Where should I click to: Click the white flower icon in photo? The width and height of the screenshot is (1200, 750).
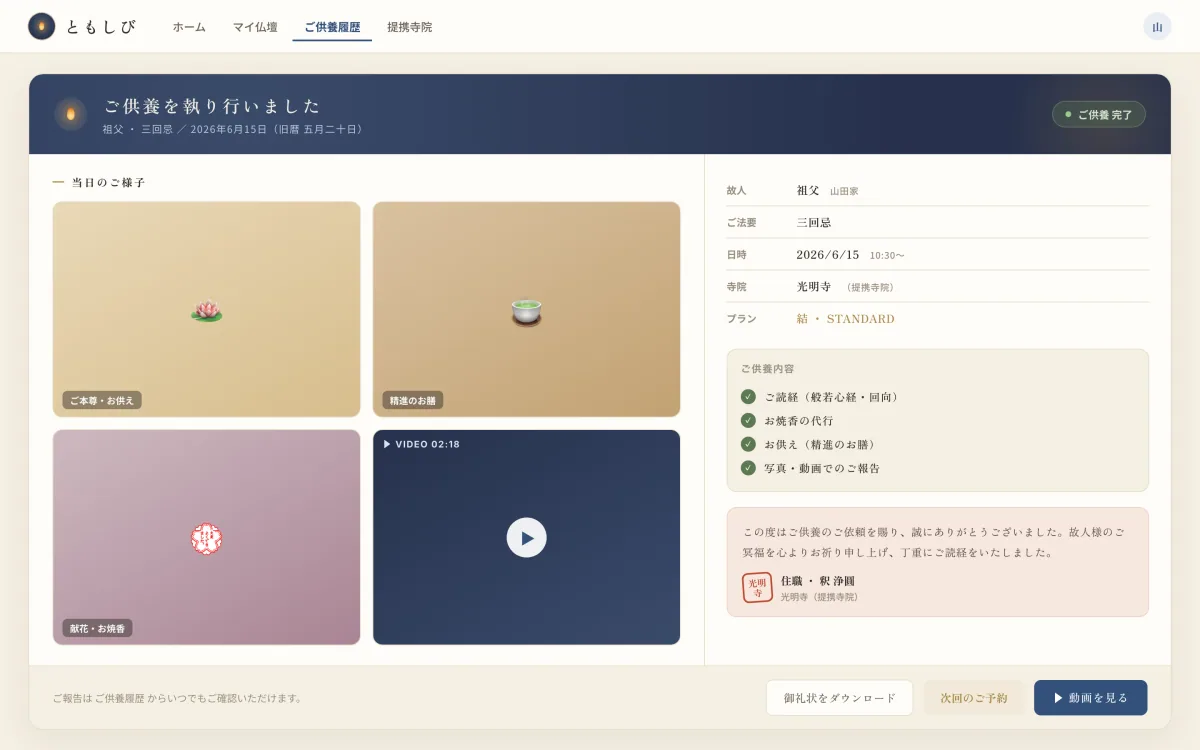pyautogui.click(x=206, y=538)
